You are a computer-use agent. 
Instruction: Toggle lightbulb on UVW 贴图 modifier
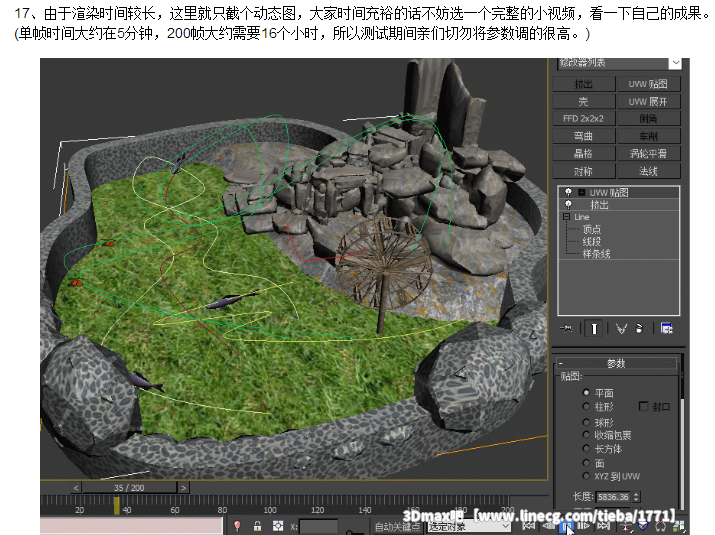[568, 192]
